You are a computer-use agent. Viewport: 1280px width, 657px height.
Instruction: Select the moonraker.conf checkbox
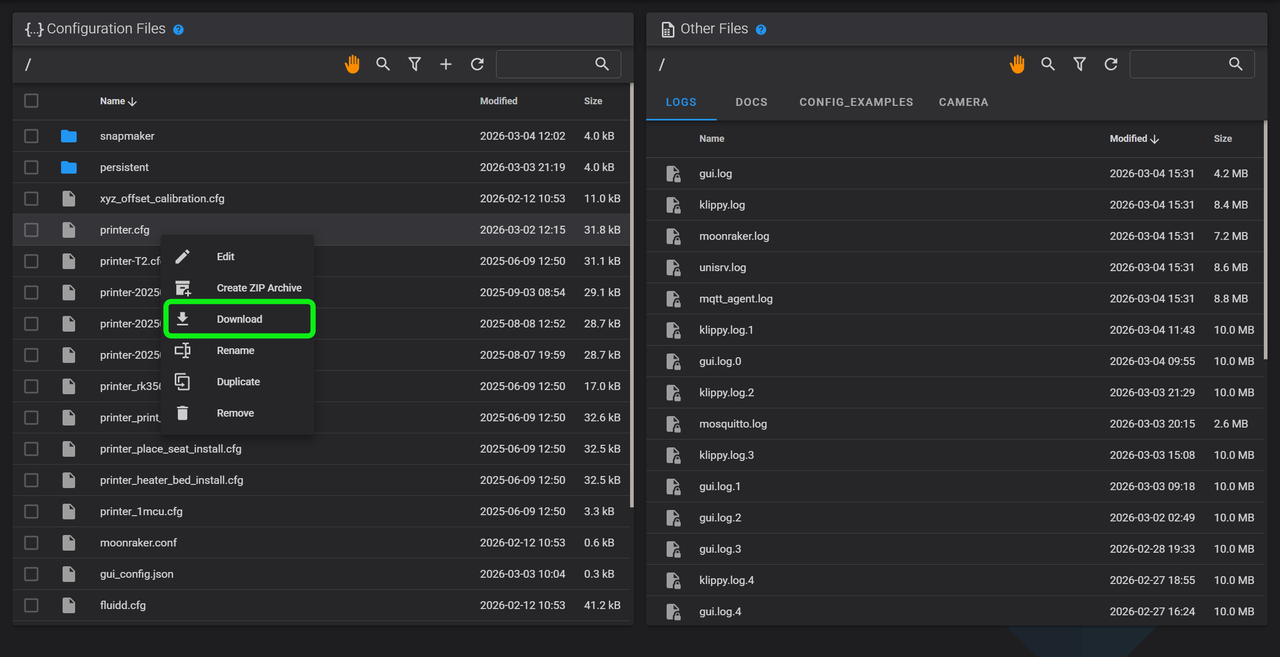[31, 543]
